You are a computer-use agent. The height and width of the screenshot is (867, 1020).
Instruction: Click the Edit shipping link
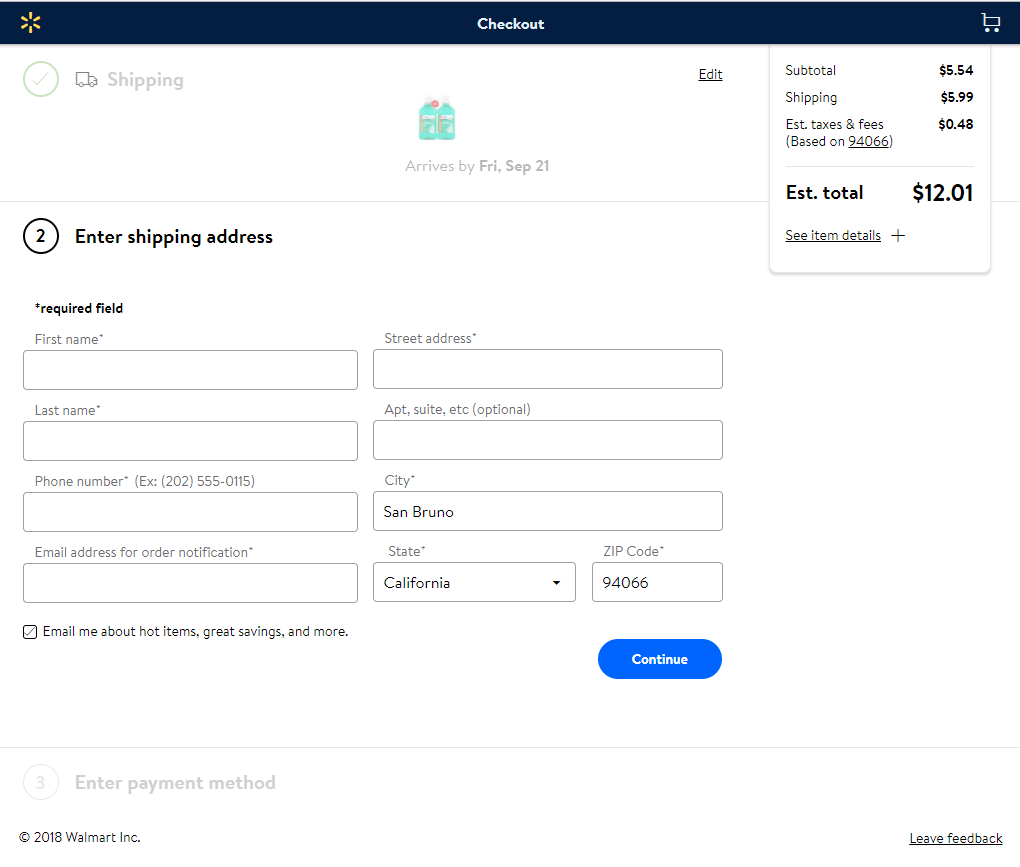(710, 74)
